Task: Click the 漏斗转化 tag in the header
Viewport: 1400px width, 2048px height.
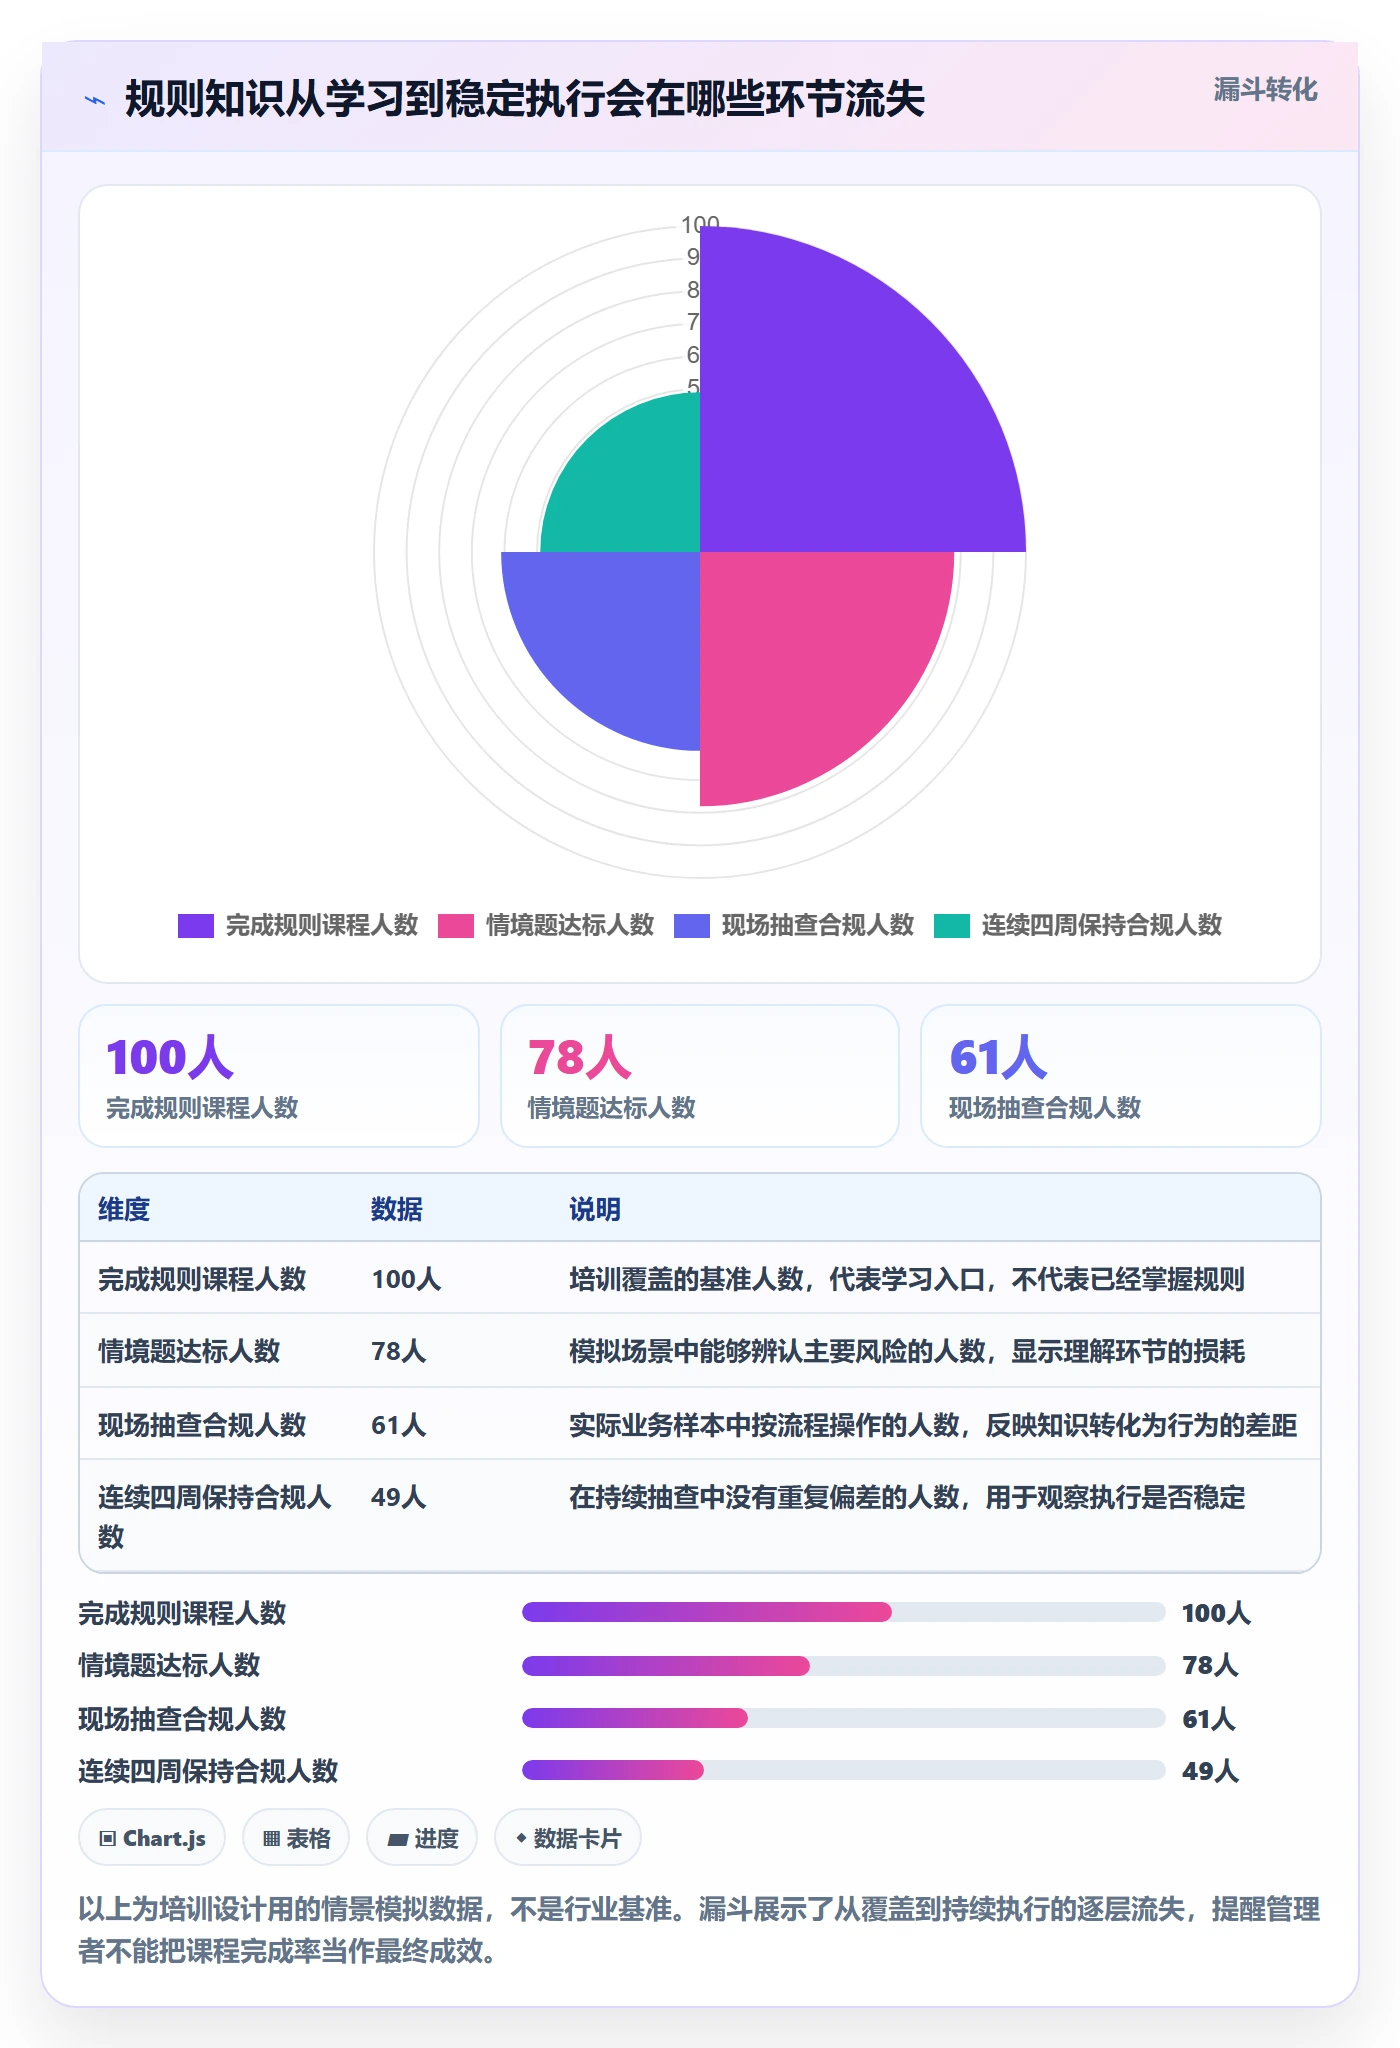Action: [x=1265, y=90]
